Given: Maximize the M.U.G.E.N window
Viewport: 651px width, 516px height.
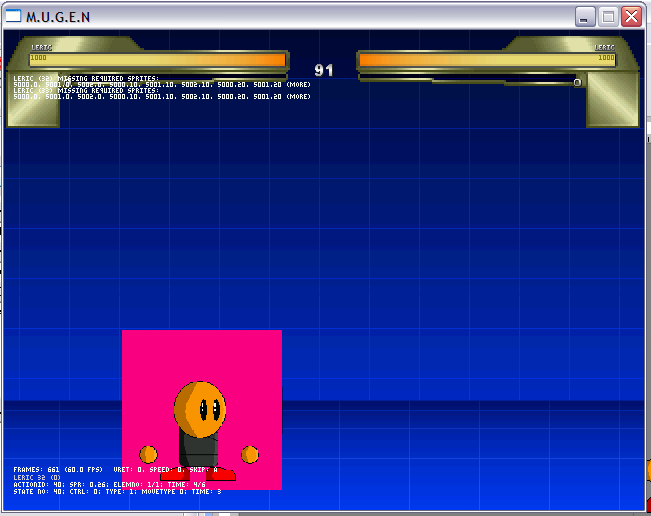Looking at the screenshot, I should (607, 16).
